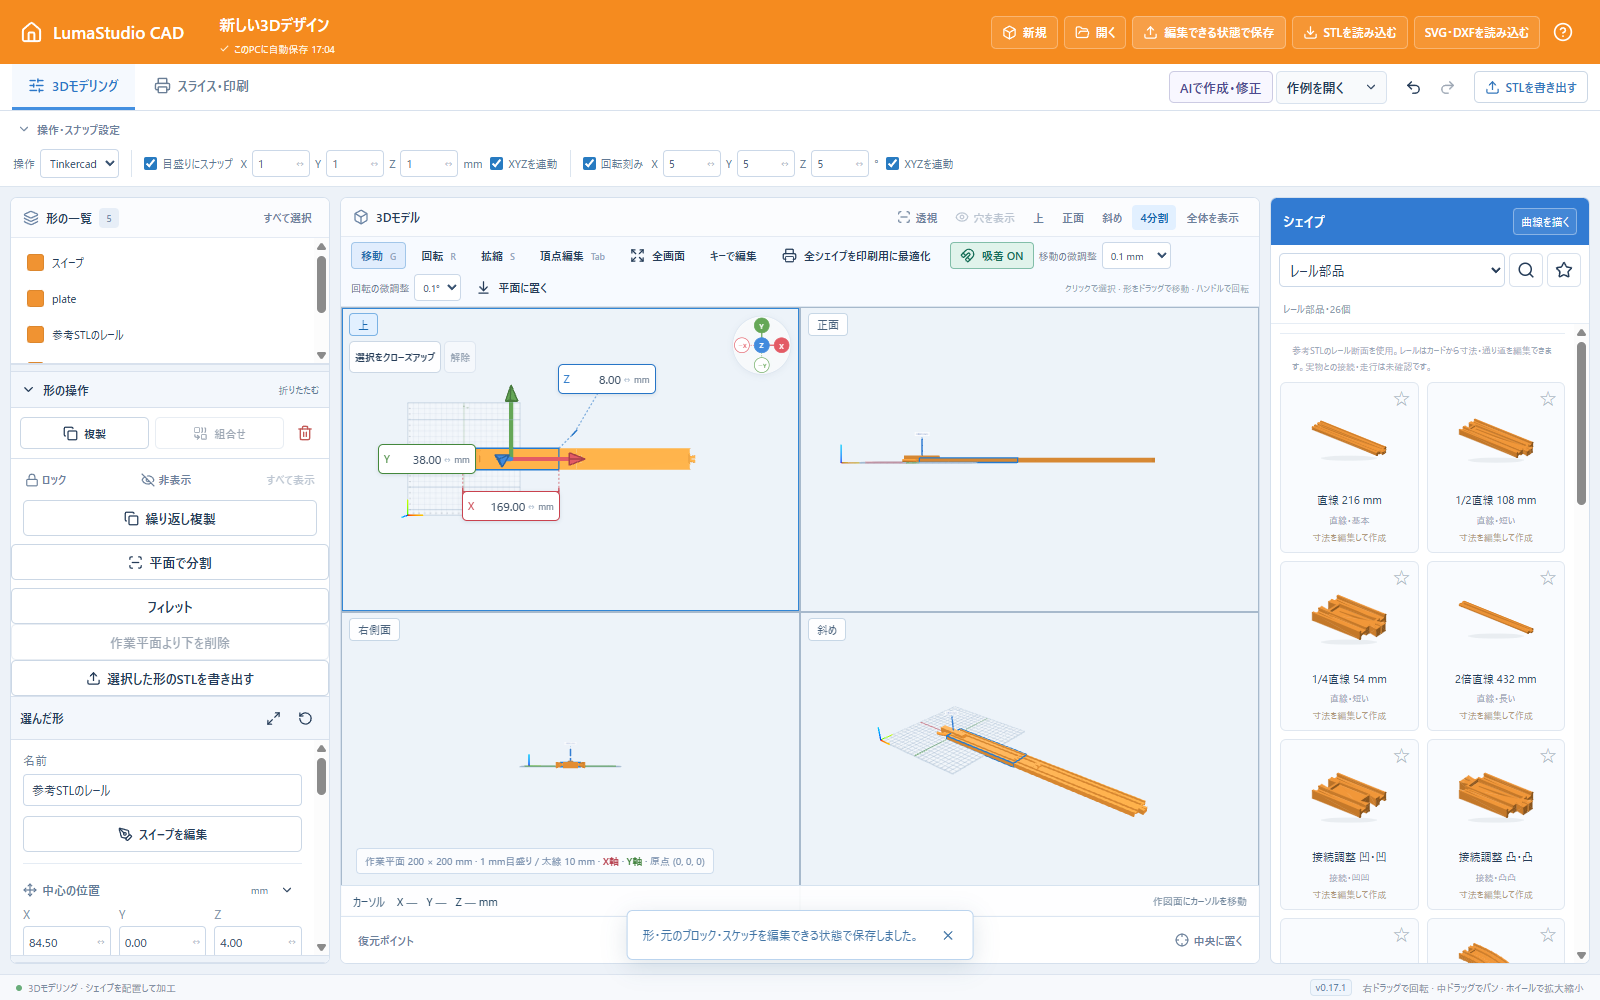Click the undo arrow icon

[x=1413, y=88]
